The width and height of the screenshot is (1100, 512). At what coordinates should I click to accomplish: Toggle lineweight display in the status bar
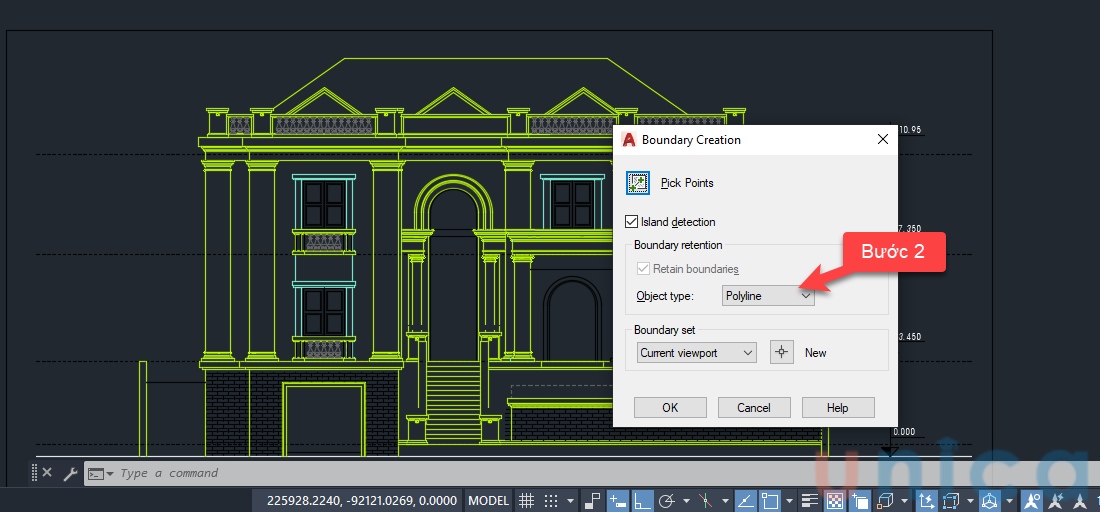click(808, 501)
